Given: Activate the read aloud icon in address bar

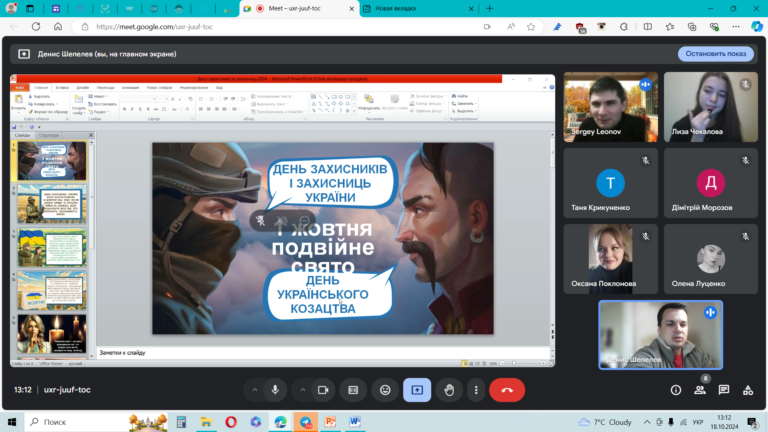Looking at the screenshot, I should (x=510, y=26).
